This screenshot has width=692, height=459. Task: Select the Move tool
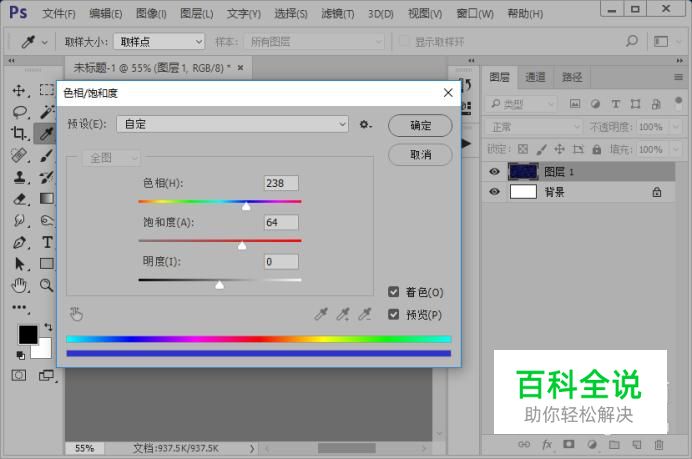pyautogui.click(x=19, y=90)
